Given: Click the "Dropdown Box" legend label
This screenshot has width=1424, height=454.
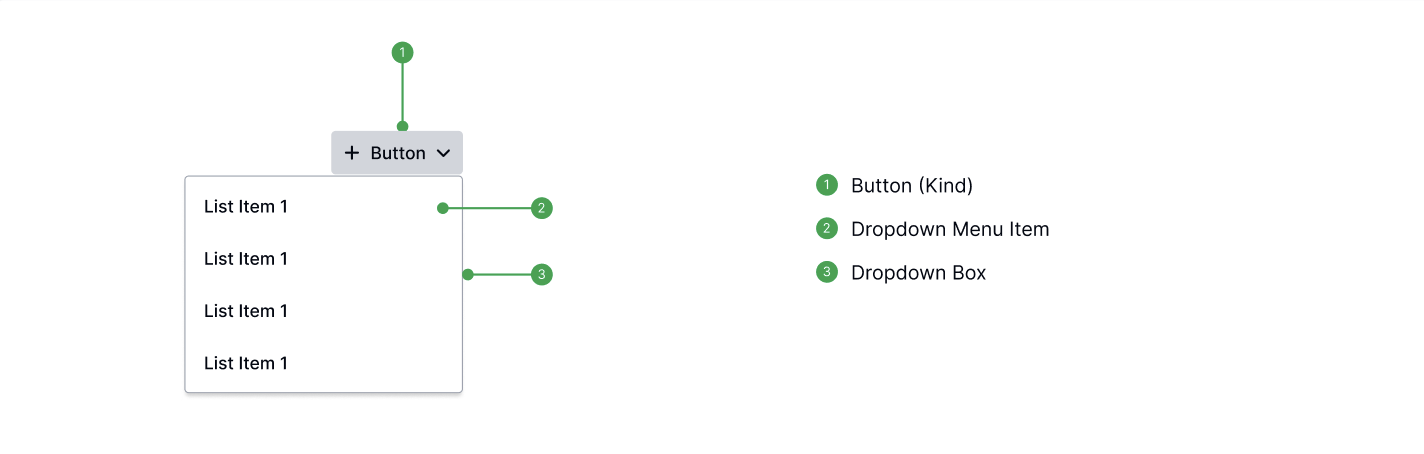Looking at the screenshot, I should click(x=918, y=273).
